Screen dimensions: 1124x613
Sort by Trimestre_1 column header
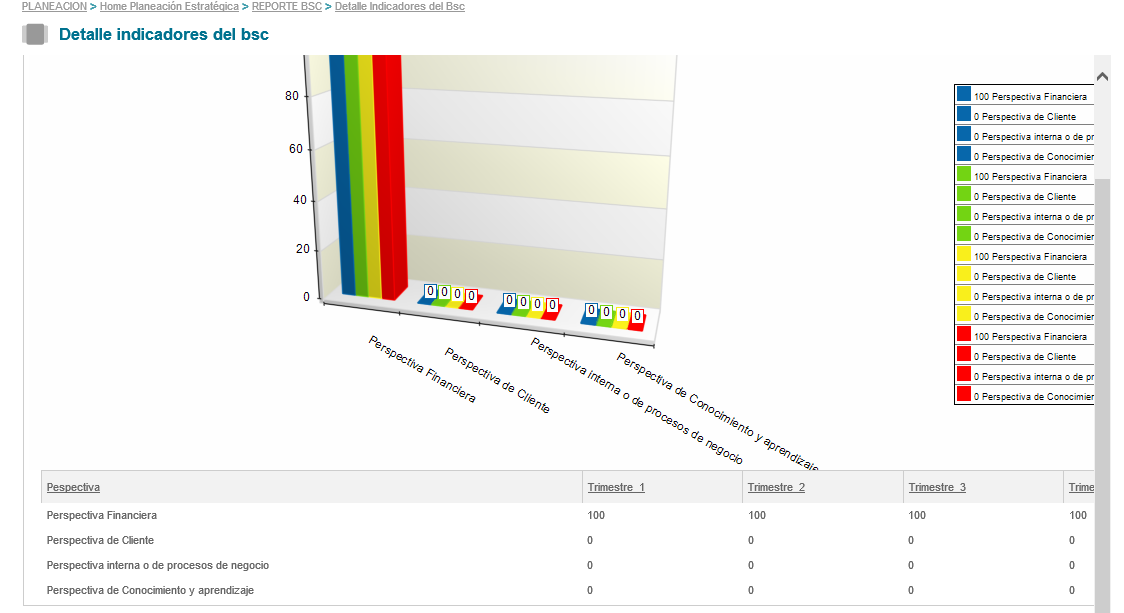coord(616,488)
